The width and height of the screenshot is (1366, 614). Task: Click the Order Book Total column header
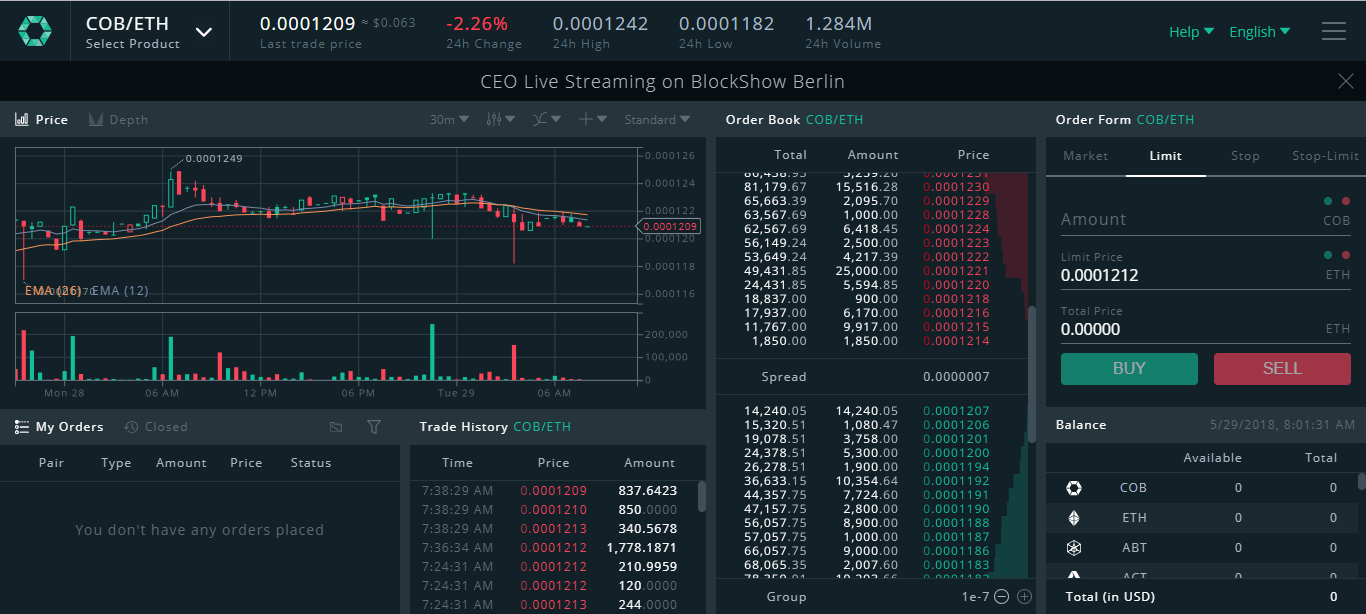point(790,155)
